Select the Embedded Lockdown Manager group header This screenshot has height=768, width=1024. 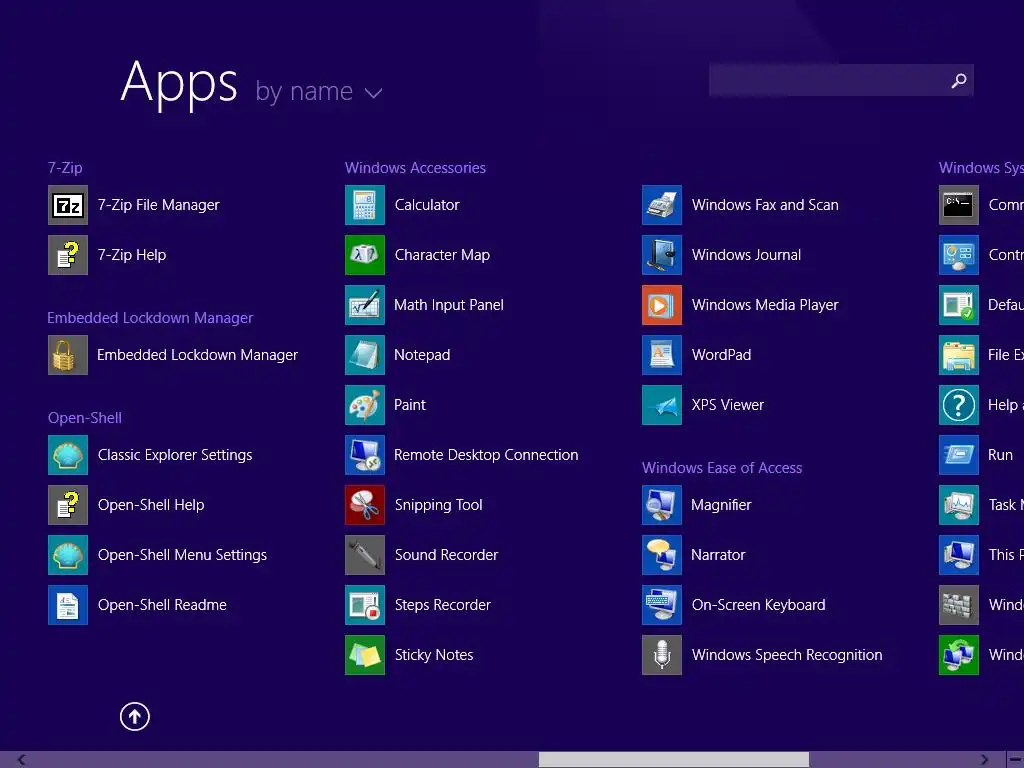(150, 318)
